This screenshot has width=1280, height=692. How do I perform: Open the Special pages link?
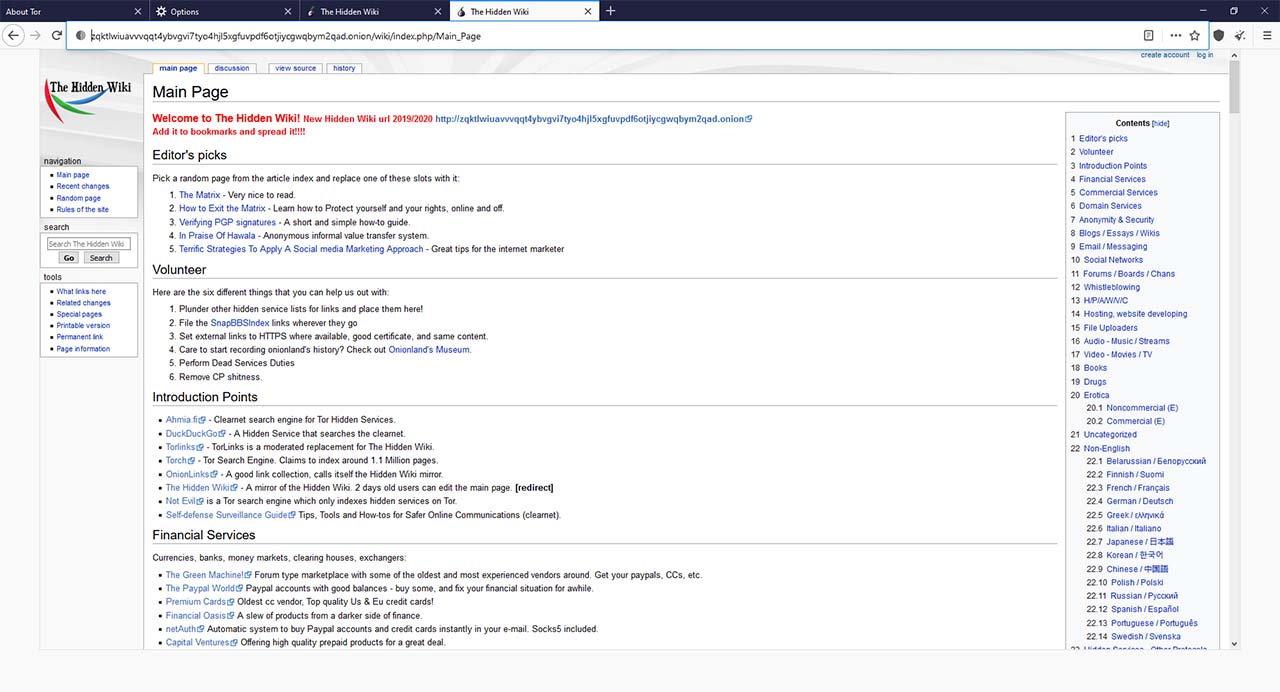point(79,314)
